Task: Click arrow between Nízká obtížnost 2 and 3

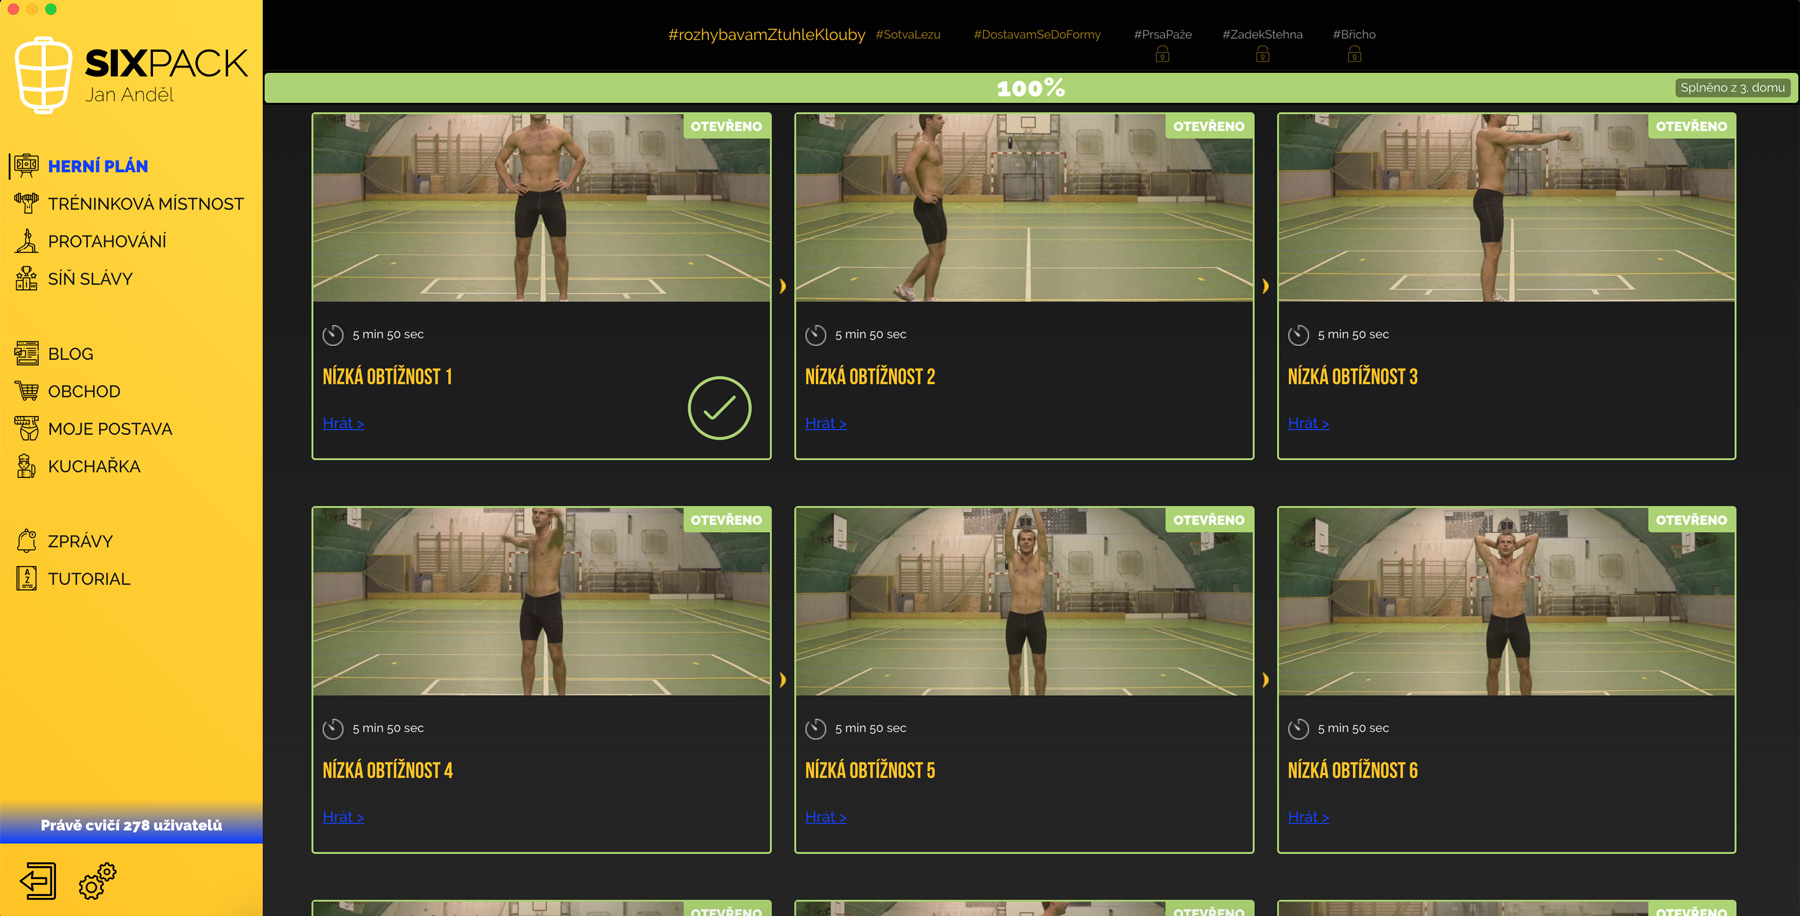Action: [x=1266, y=286]
